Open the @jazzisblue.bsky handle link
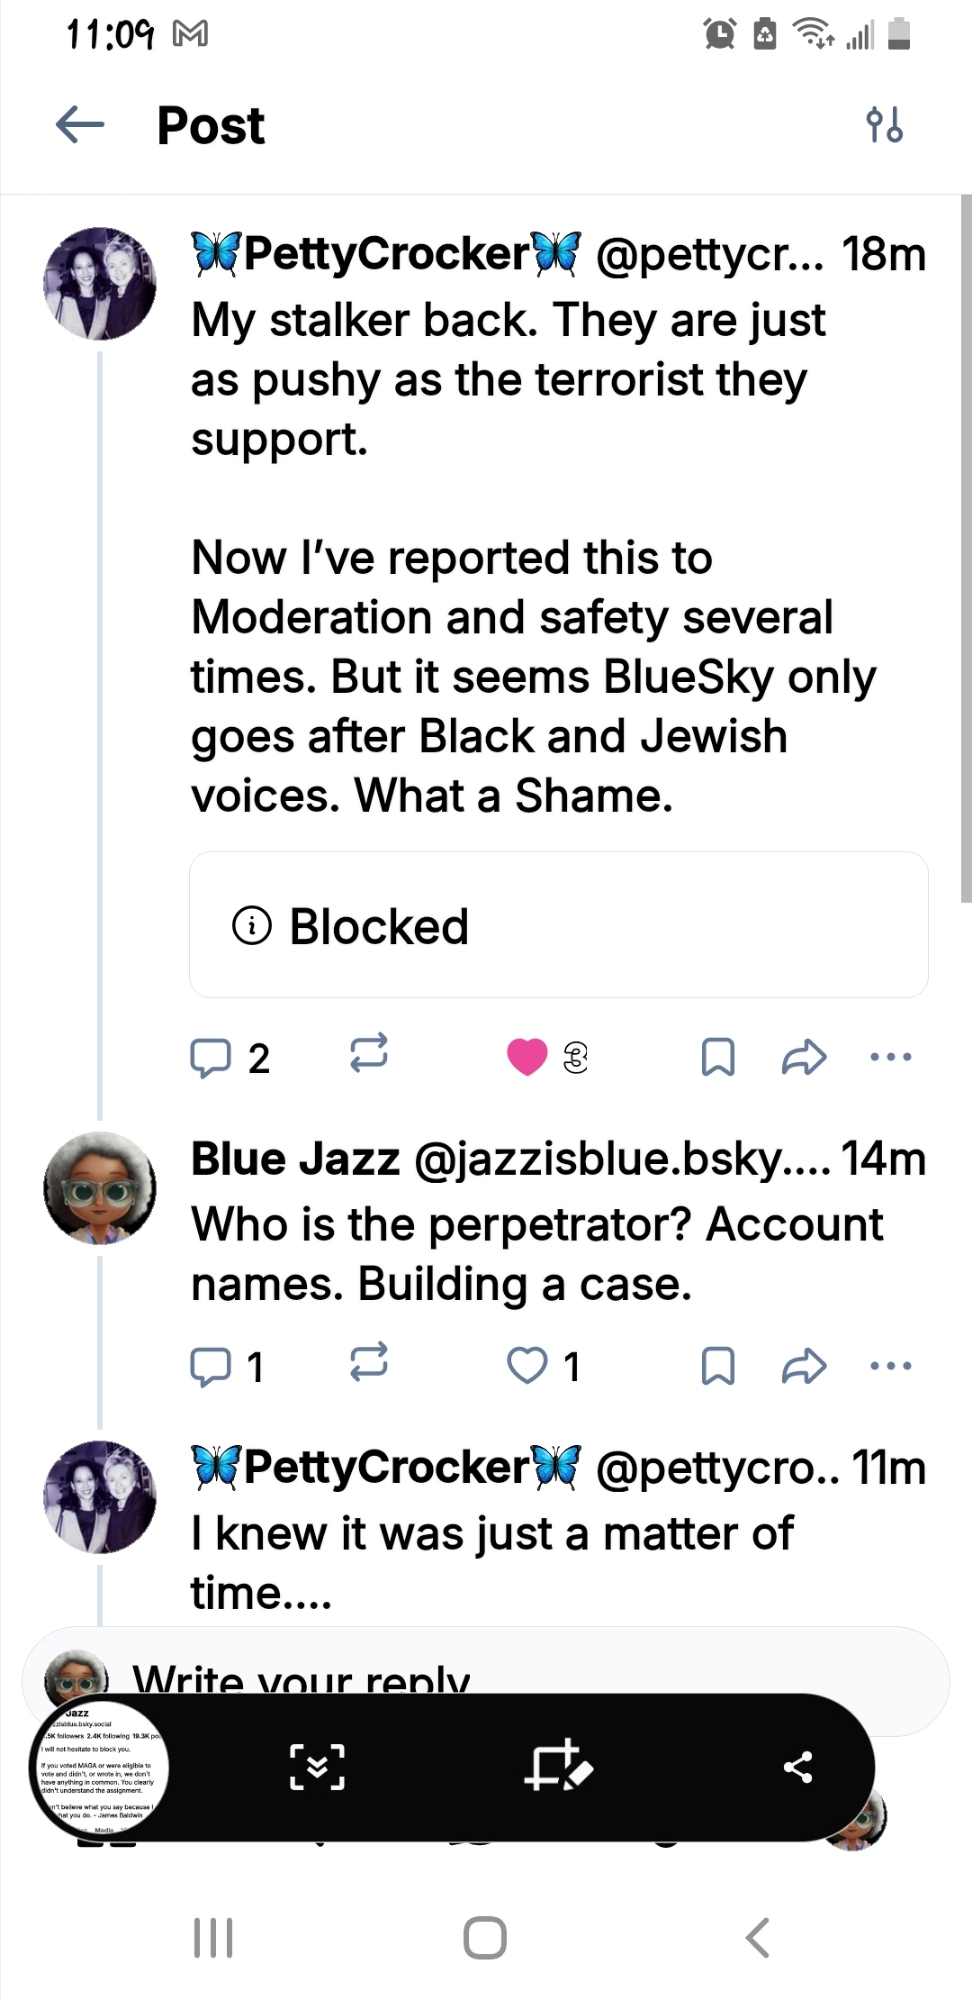The height and width of the screenshot is (2000, 972). pyautogui.click(x=620, y=1160)
